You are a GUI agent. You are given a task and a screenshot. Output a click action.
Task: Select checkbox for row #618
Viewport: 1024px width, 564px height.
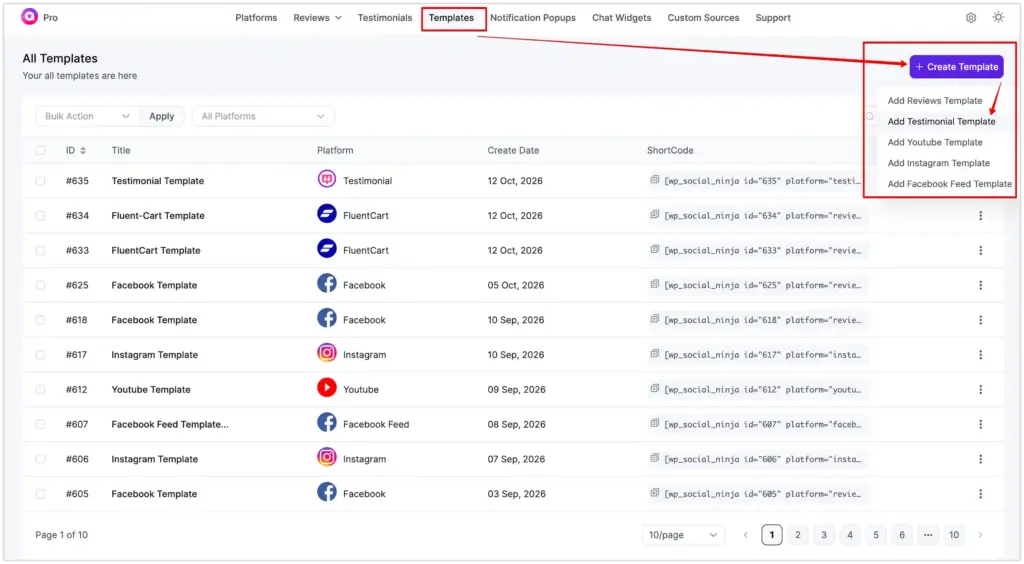click(x=40, y=320)
